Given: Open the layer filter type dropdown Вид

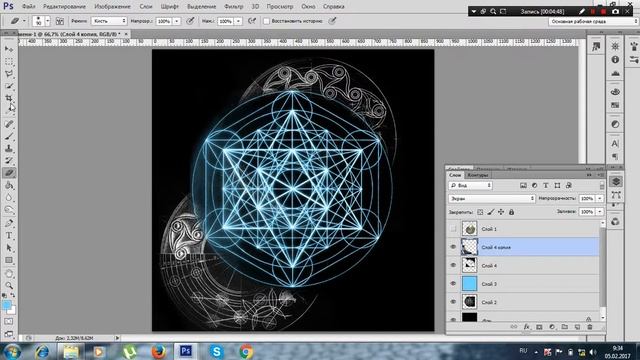Looking at the screenshot, I should (x=470, y=186).
